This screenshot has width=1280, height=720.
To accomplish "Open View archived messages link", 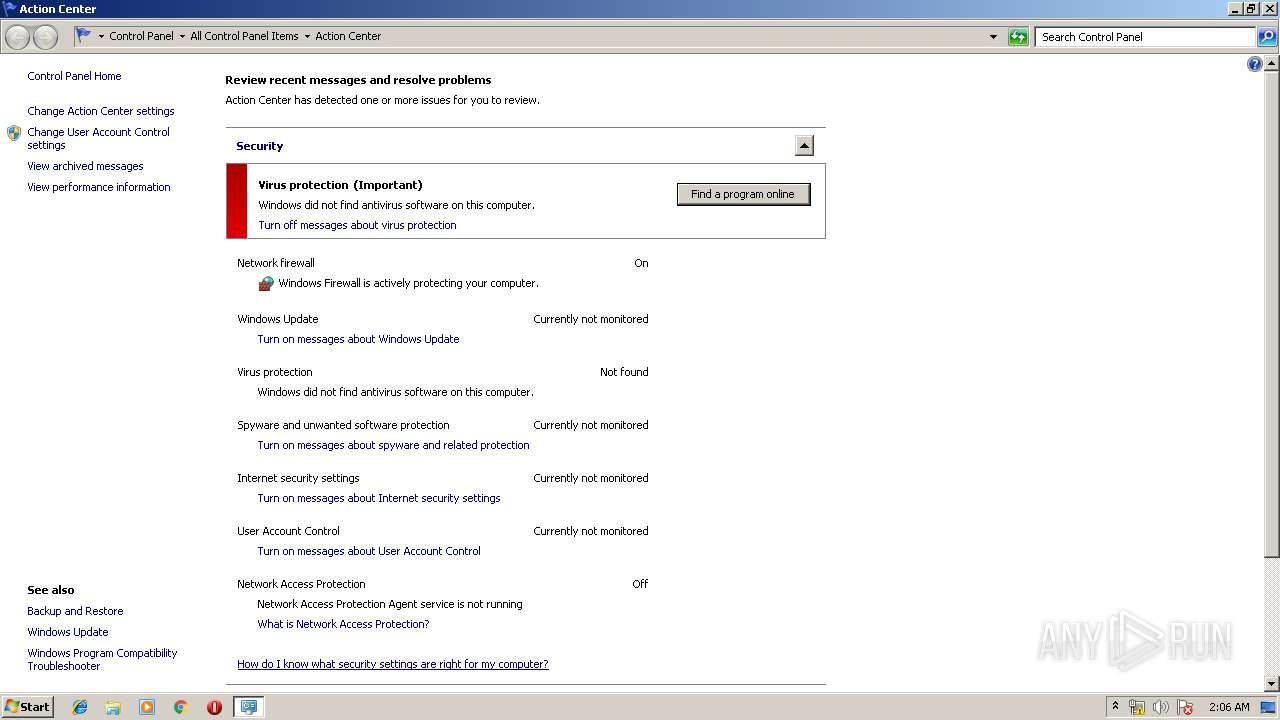I will 85,166.
